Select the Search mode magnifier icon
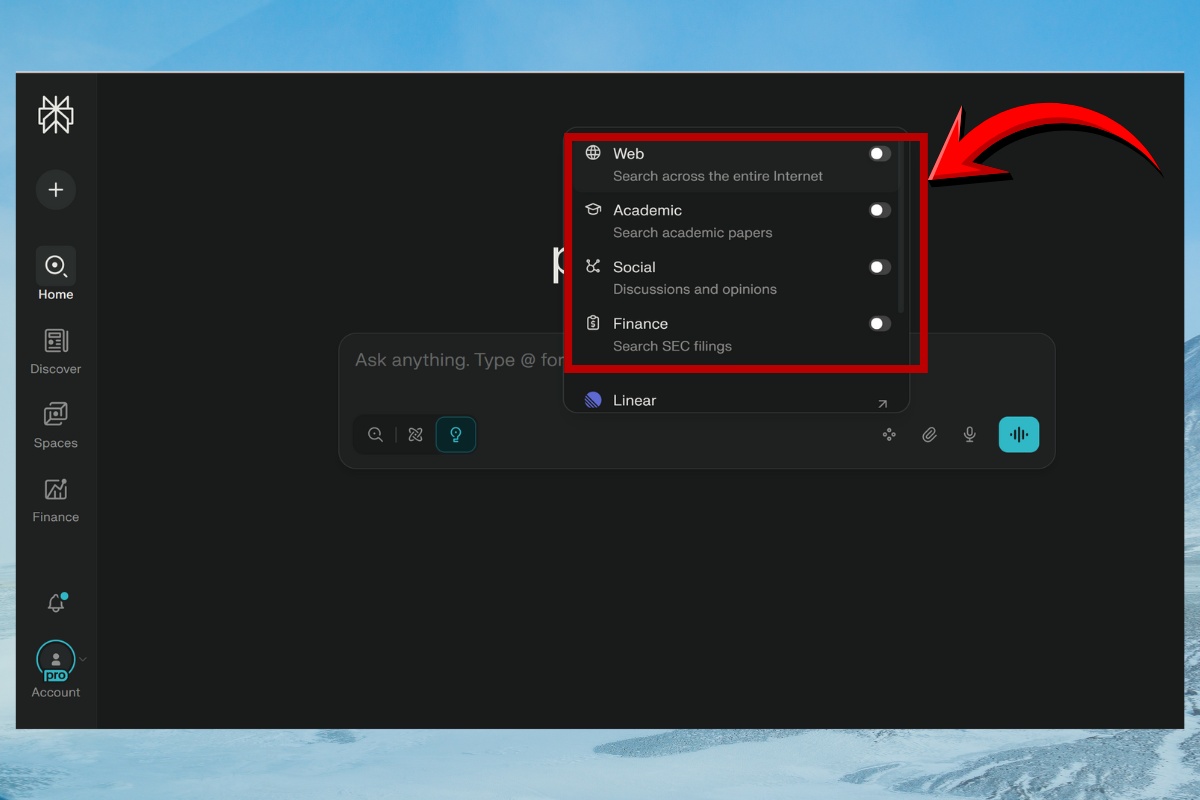 (375, 435)
